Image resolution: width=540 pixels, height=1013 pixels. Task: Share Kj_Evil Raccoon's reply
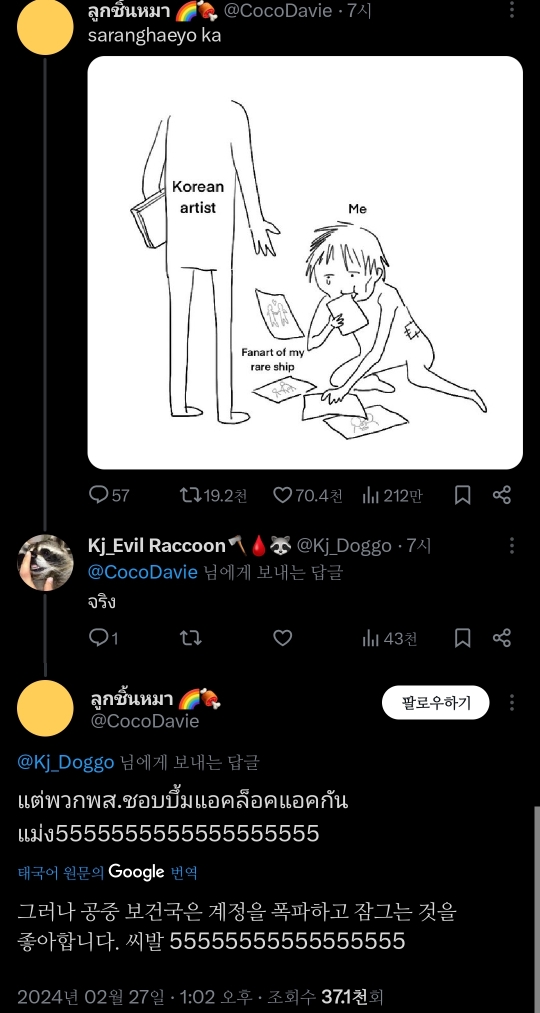coord(502,638)
